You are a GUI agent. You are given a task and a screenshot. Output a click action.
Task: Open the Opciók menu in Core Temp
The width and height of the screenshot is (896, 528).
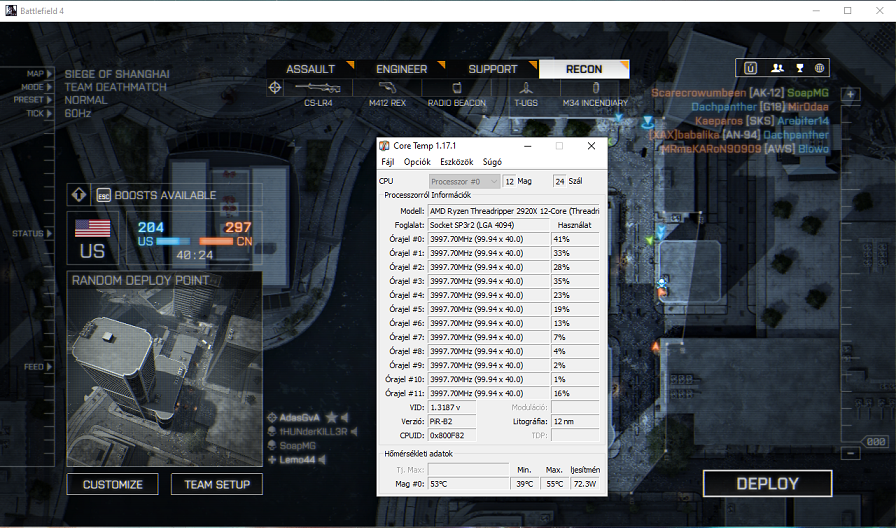[417, 162]
